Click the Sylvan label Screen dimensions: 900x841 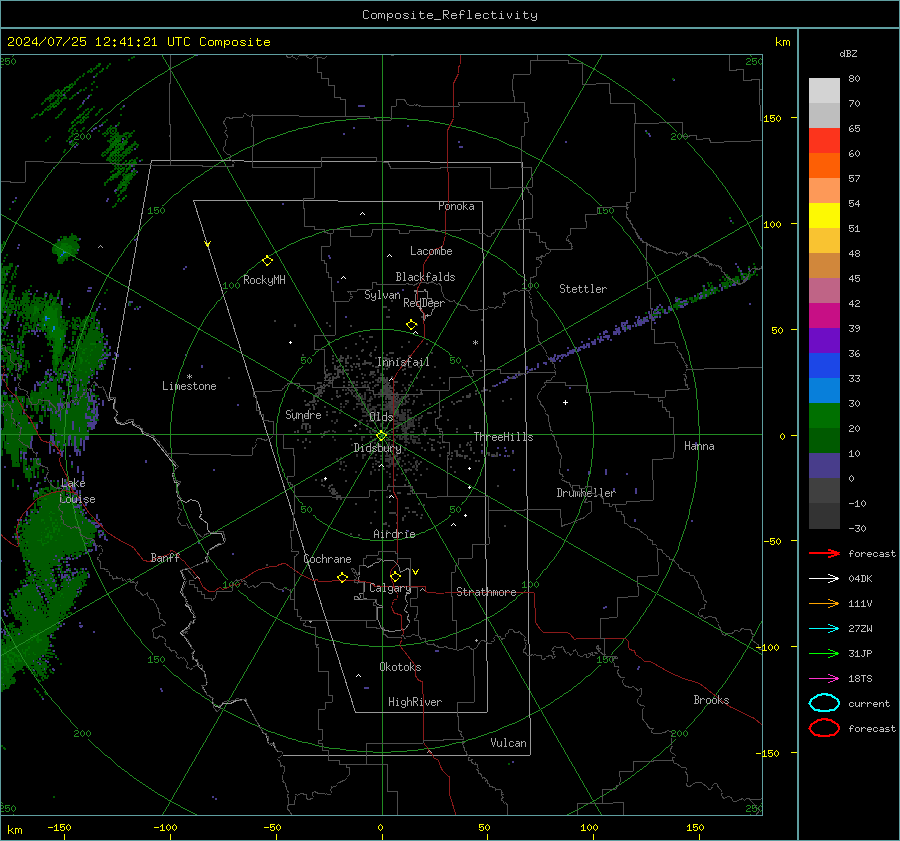pyautogui.click(x=382, y=296)
